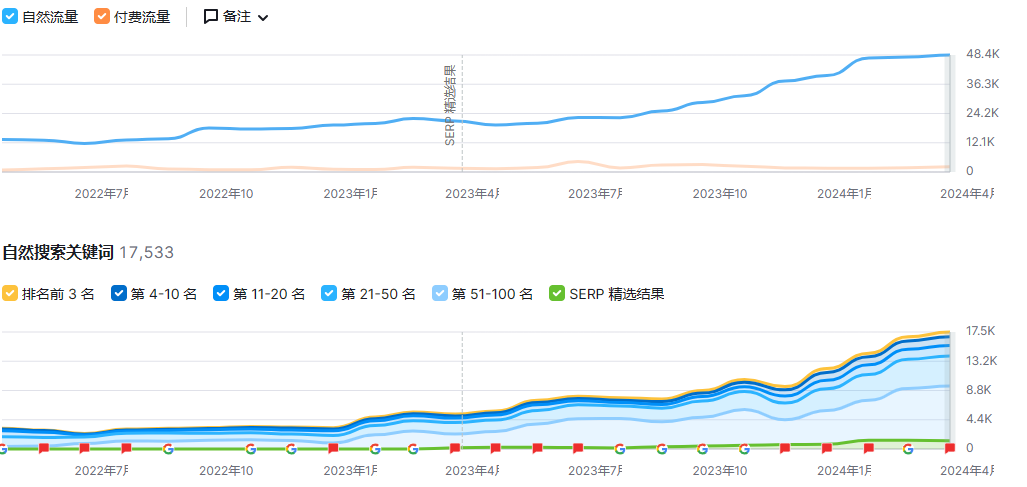
Task: Click the last red flag near 2024年4月
Action: (950, 449)
